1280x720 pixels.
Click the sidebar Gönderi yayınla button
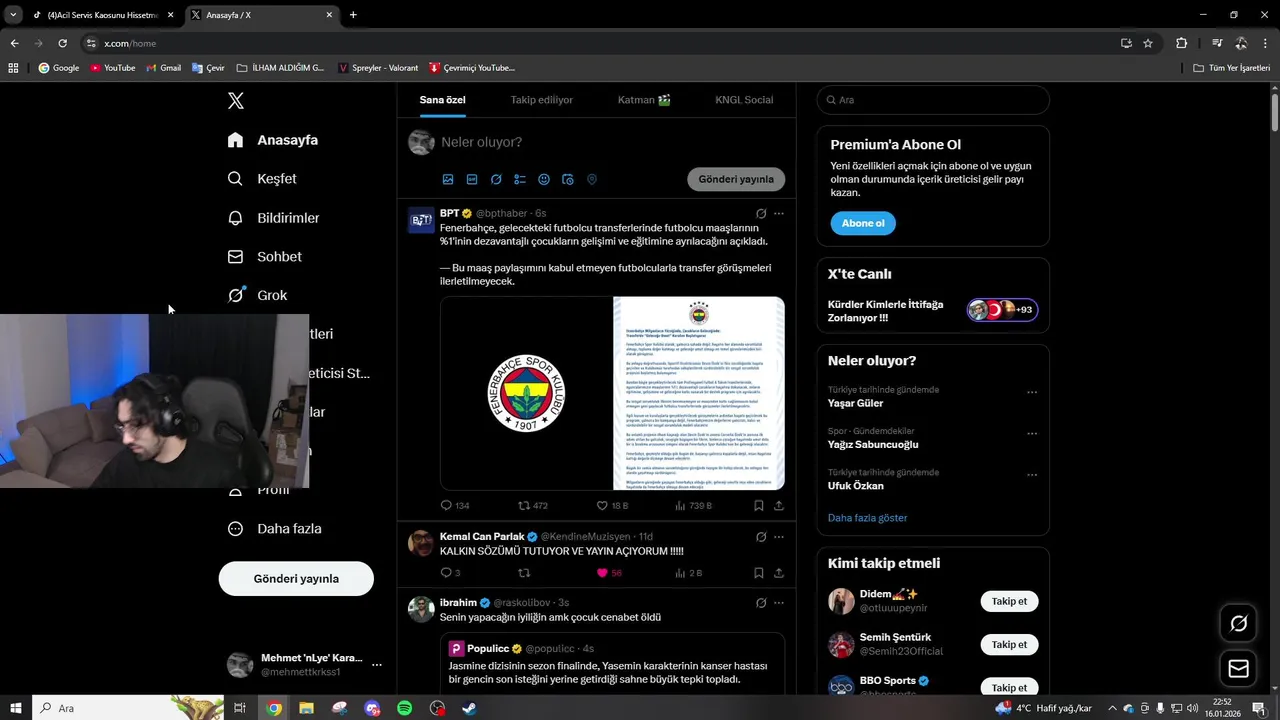pyautogui.click(x=296, y=579)
